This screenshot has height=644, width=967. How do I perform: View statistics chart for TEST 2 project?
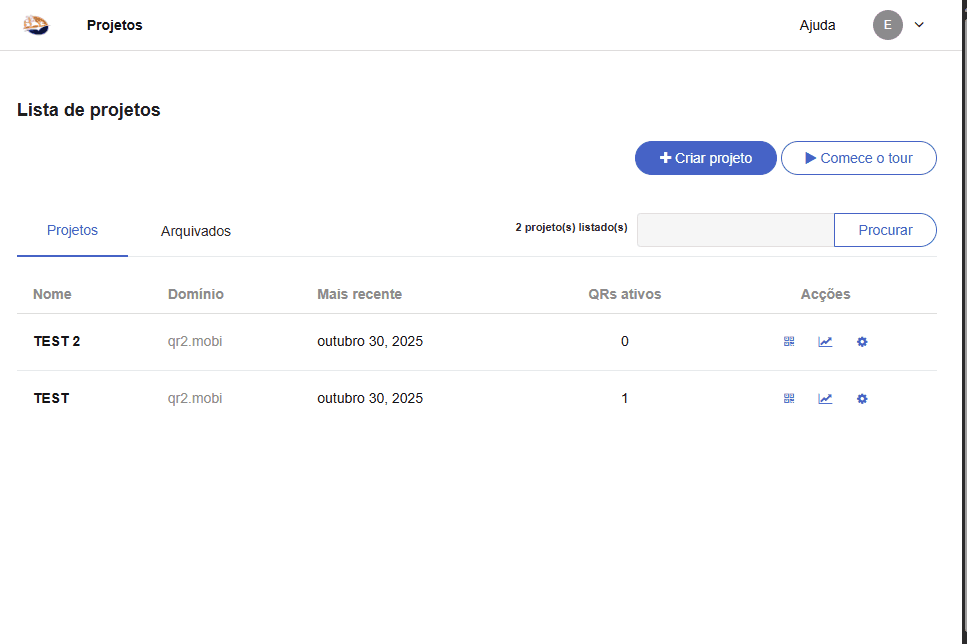coord(825,342)
